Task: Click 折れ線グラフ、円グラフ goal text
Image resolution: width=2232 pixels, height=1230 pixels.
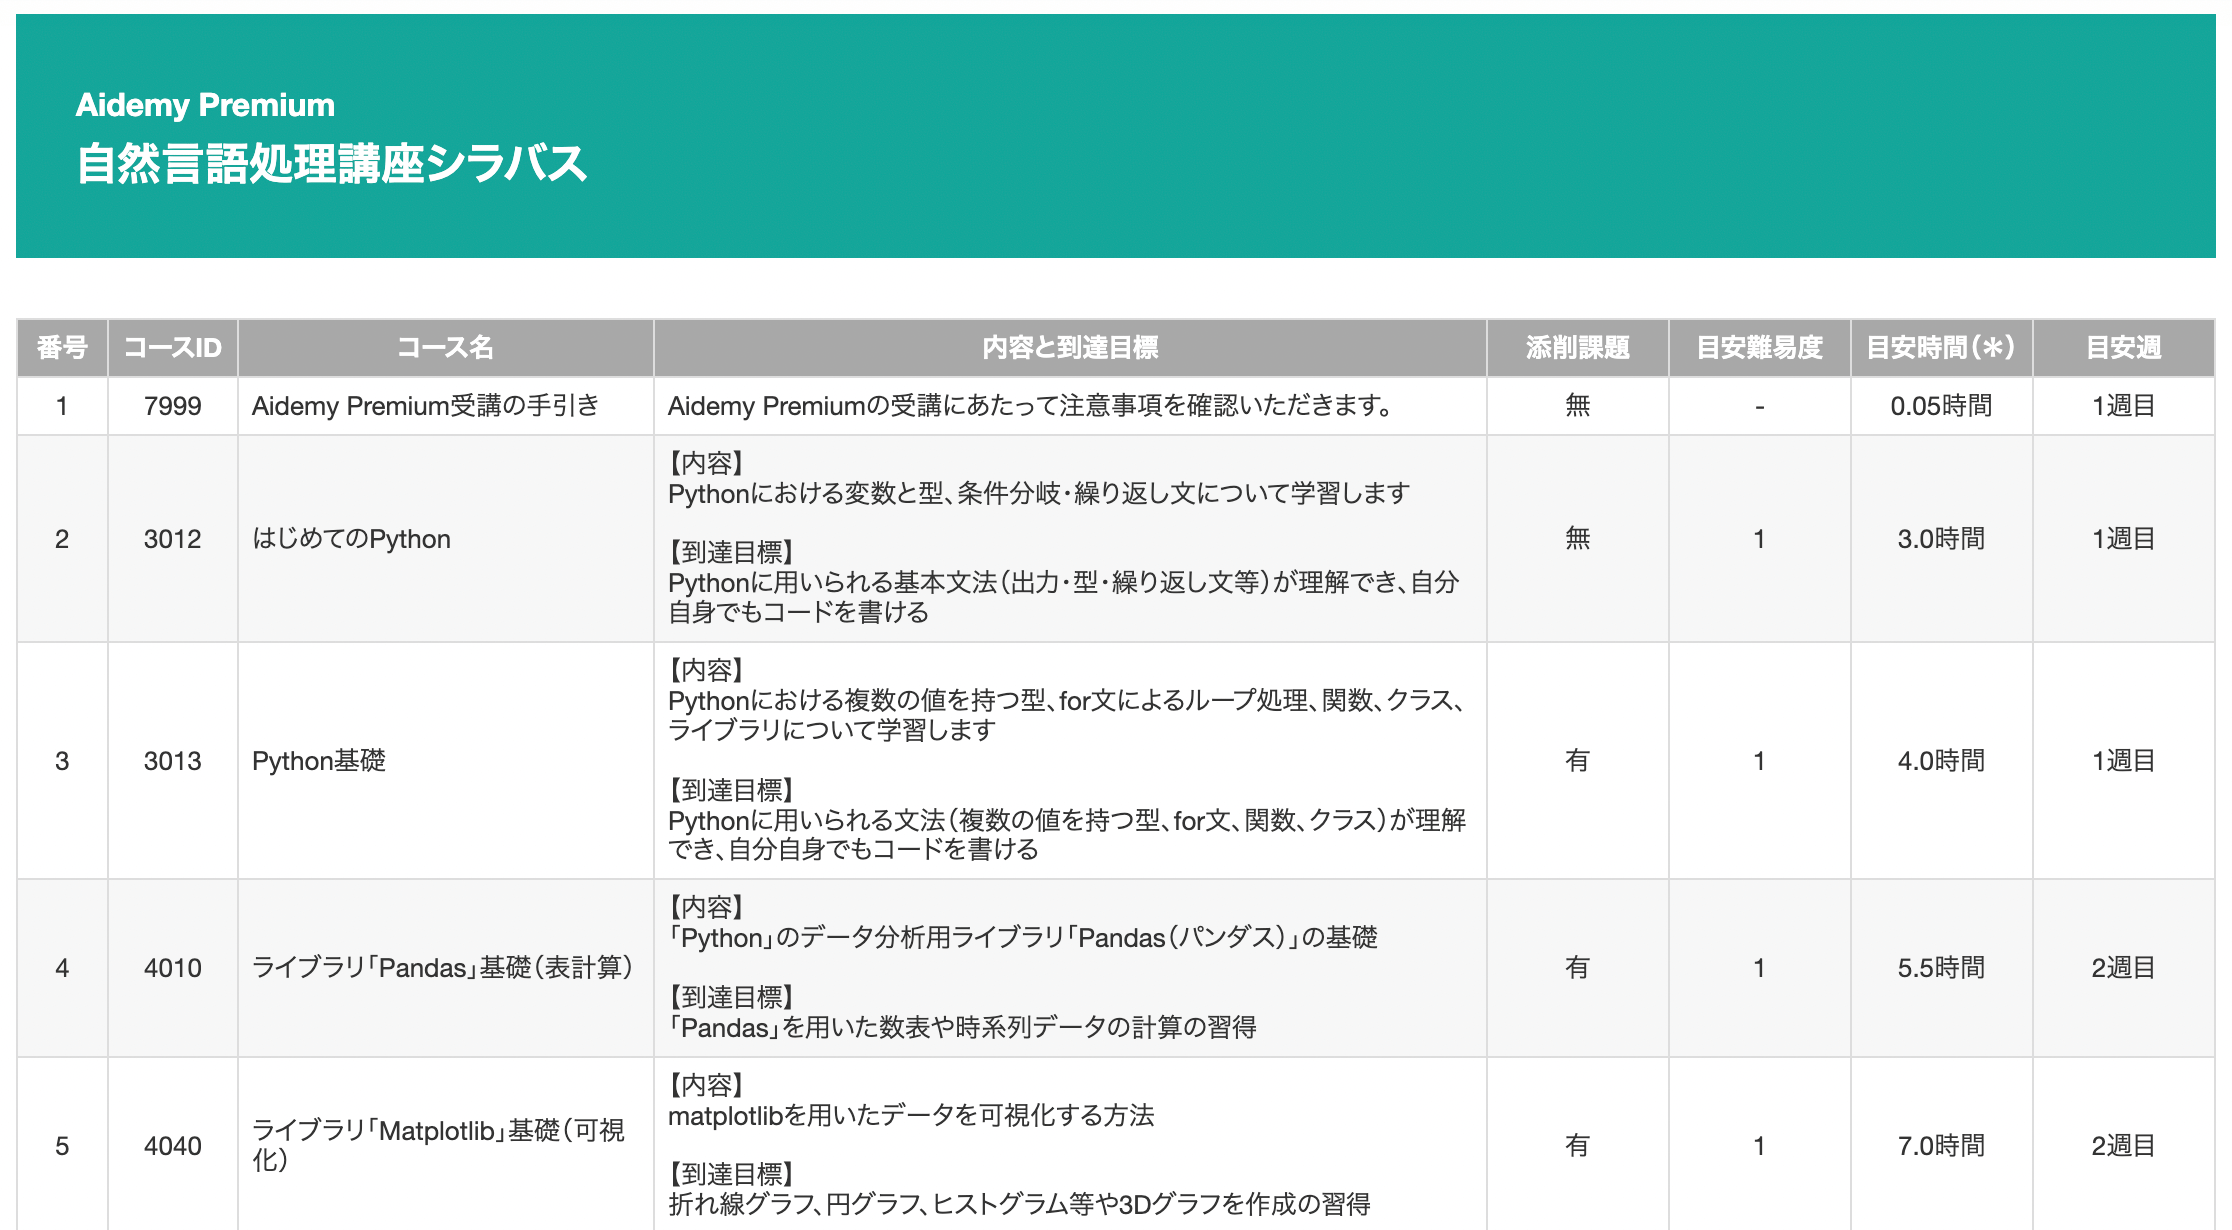Action: click(x=1020, y=1204)
